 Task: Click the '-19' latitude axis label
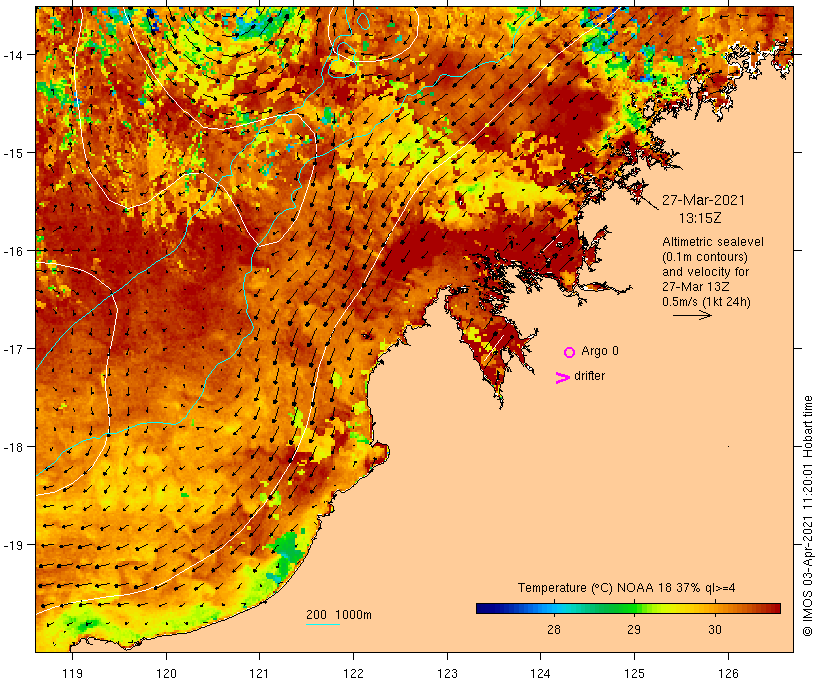(12, 545)
